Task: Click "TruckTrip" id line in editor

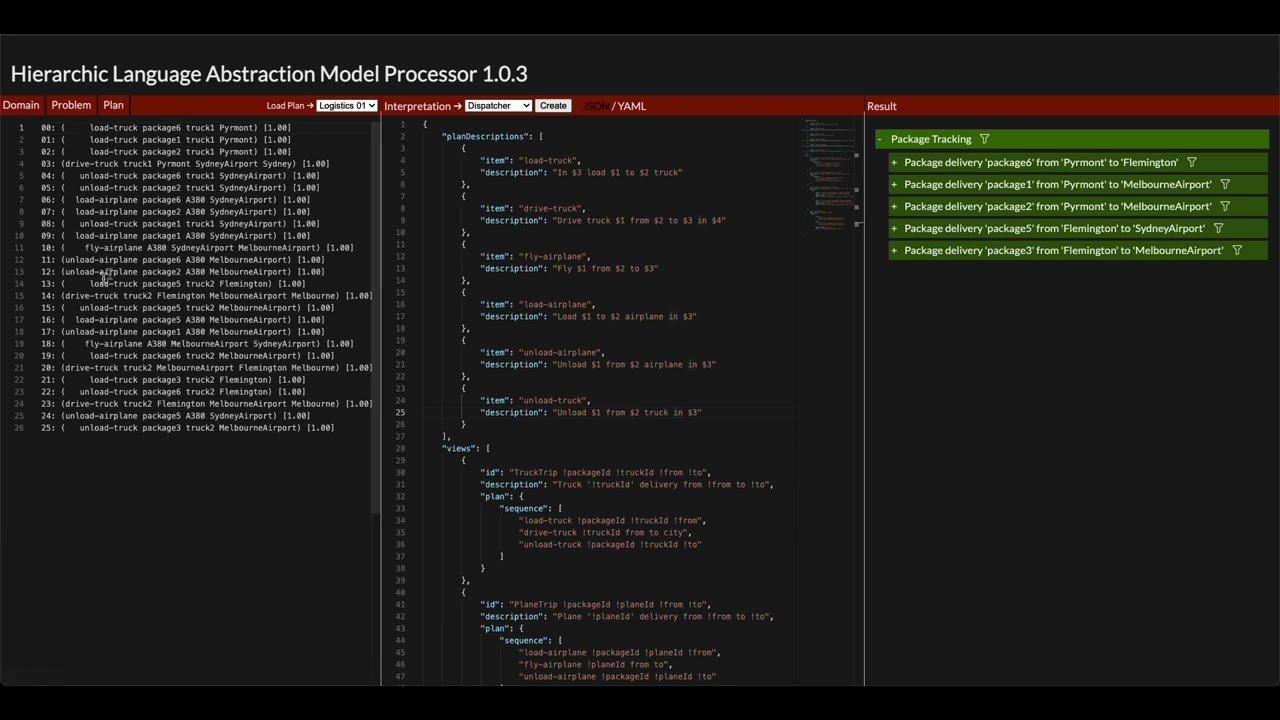Action: [595, 472]
